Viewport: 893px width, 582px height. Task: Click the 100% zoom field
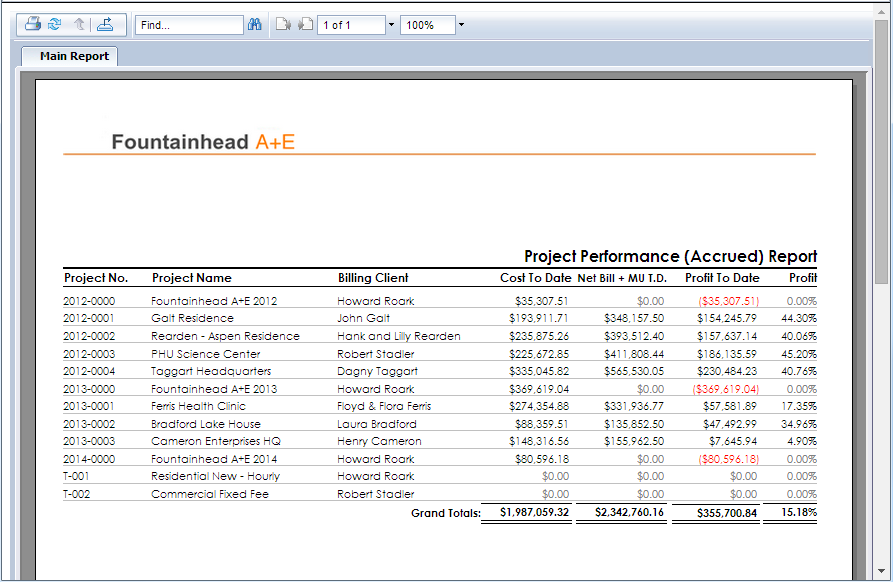(x=427, y=25)
